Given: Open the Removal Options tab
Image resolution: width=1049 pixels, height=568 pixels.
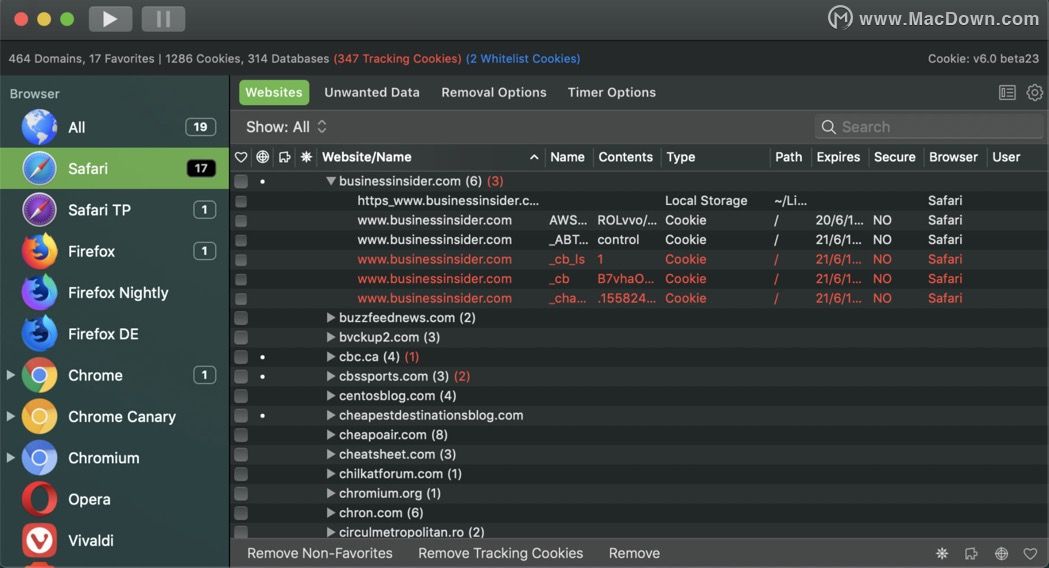Looking at the screenshot, I should [x=494, y=92].
